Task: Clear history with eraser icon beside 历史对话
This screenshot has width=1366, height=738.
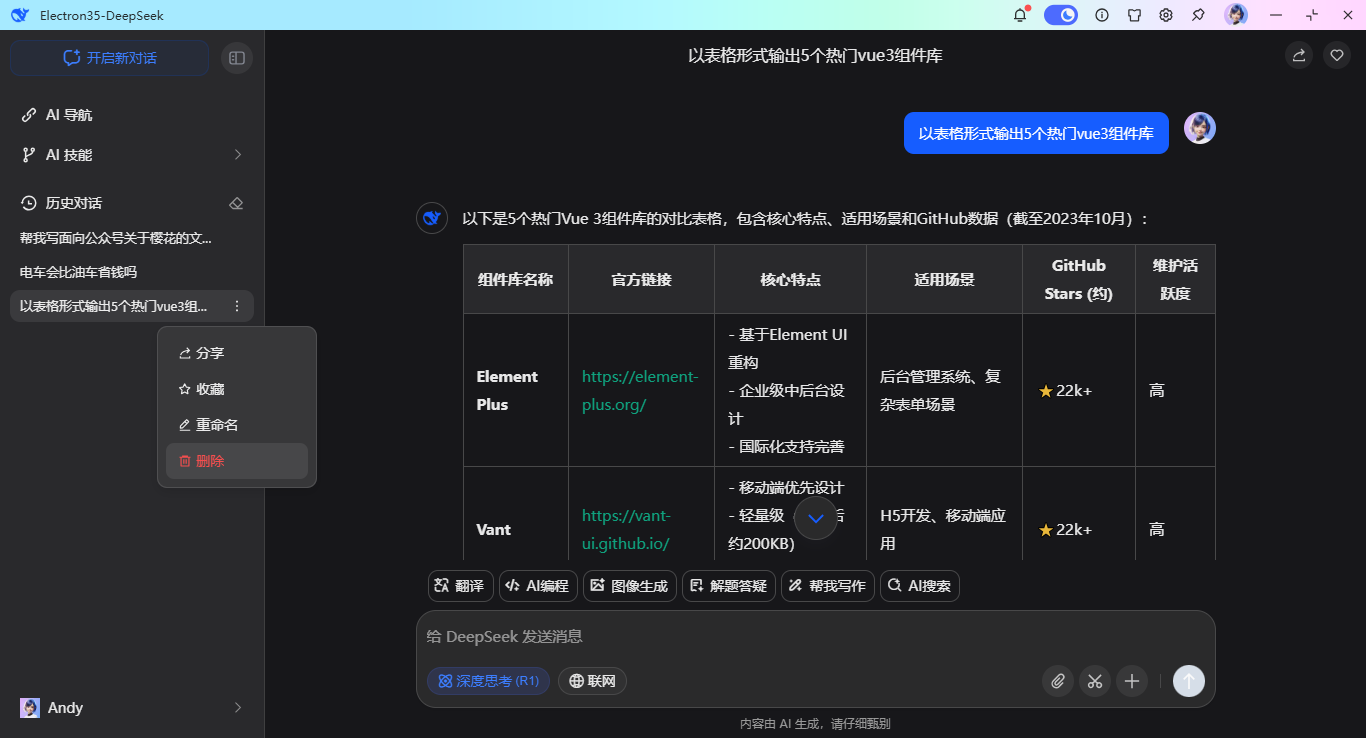Action: (x=236, y=203)
